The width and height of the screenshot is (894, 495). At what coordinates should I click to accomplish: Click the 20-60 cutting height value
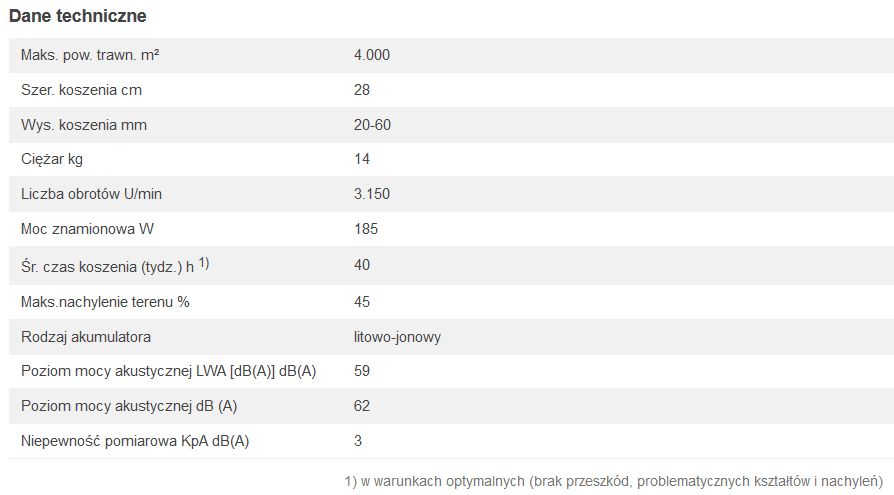pos(372,125)
